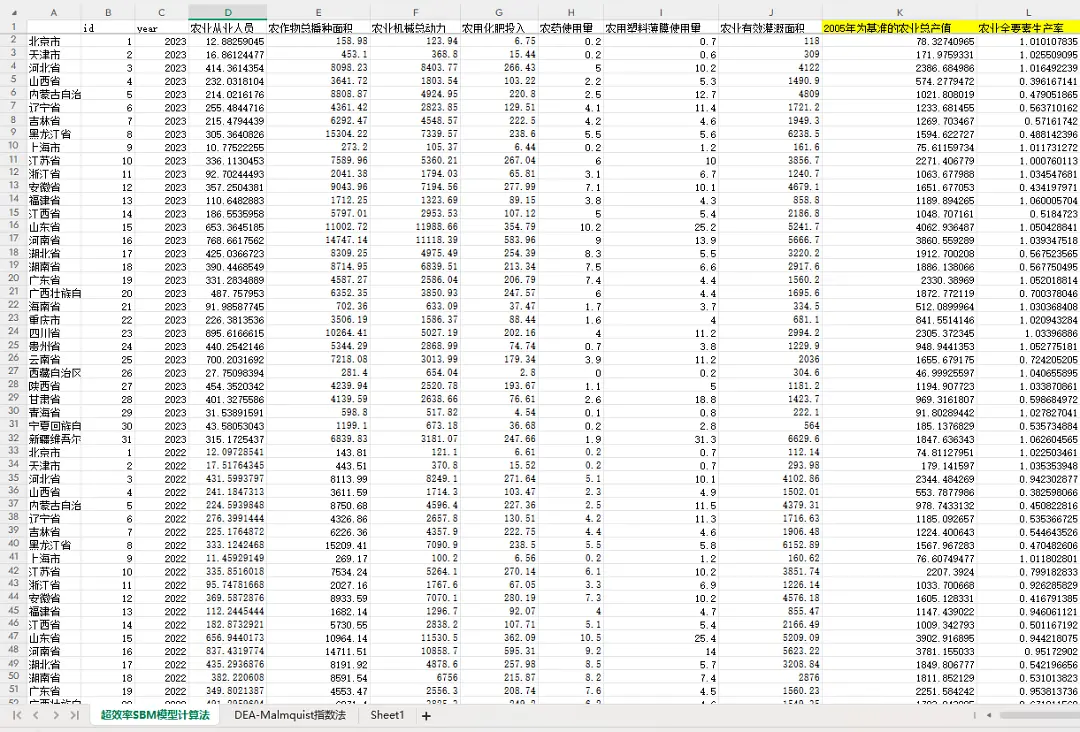
Task: Click the 农用化肥投入 header cell
Action: (499, 28)
